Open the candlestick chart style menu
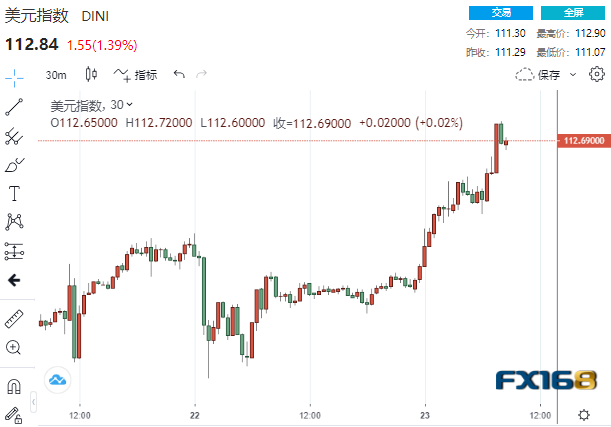611x427 pixels. click(91, 74)
